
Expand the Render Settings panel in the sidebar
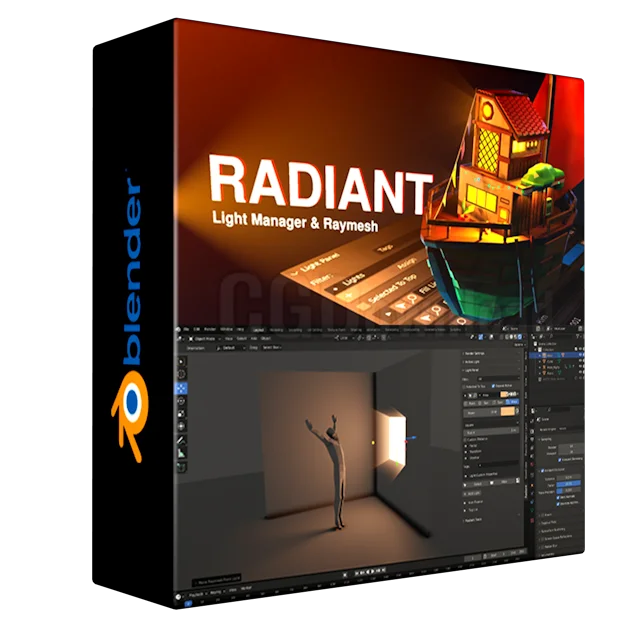click(474, 353)
